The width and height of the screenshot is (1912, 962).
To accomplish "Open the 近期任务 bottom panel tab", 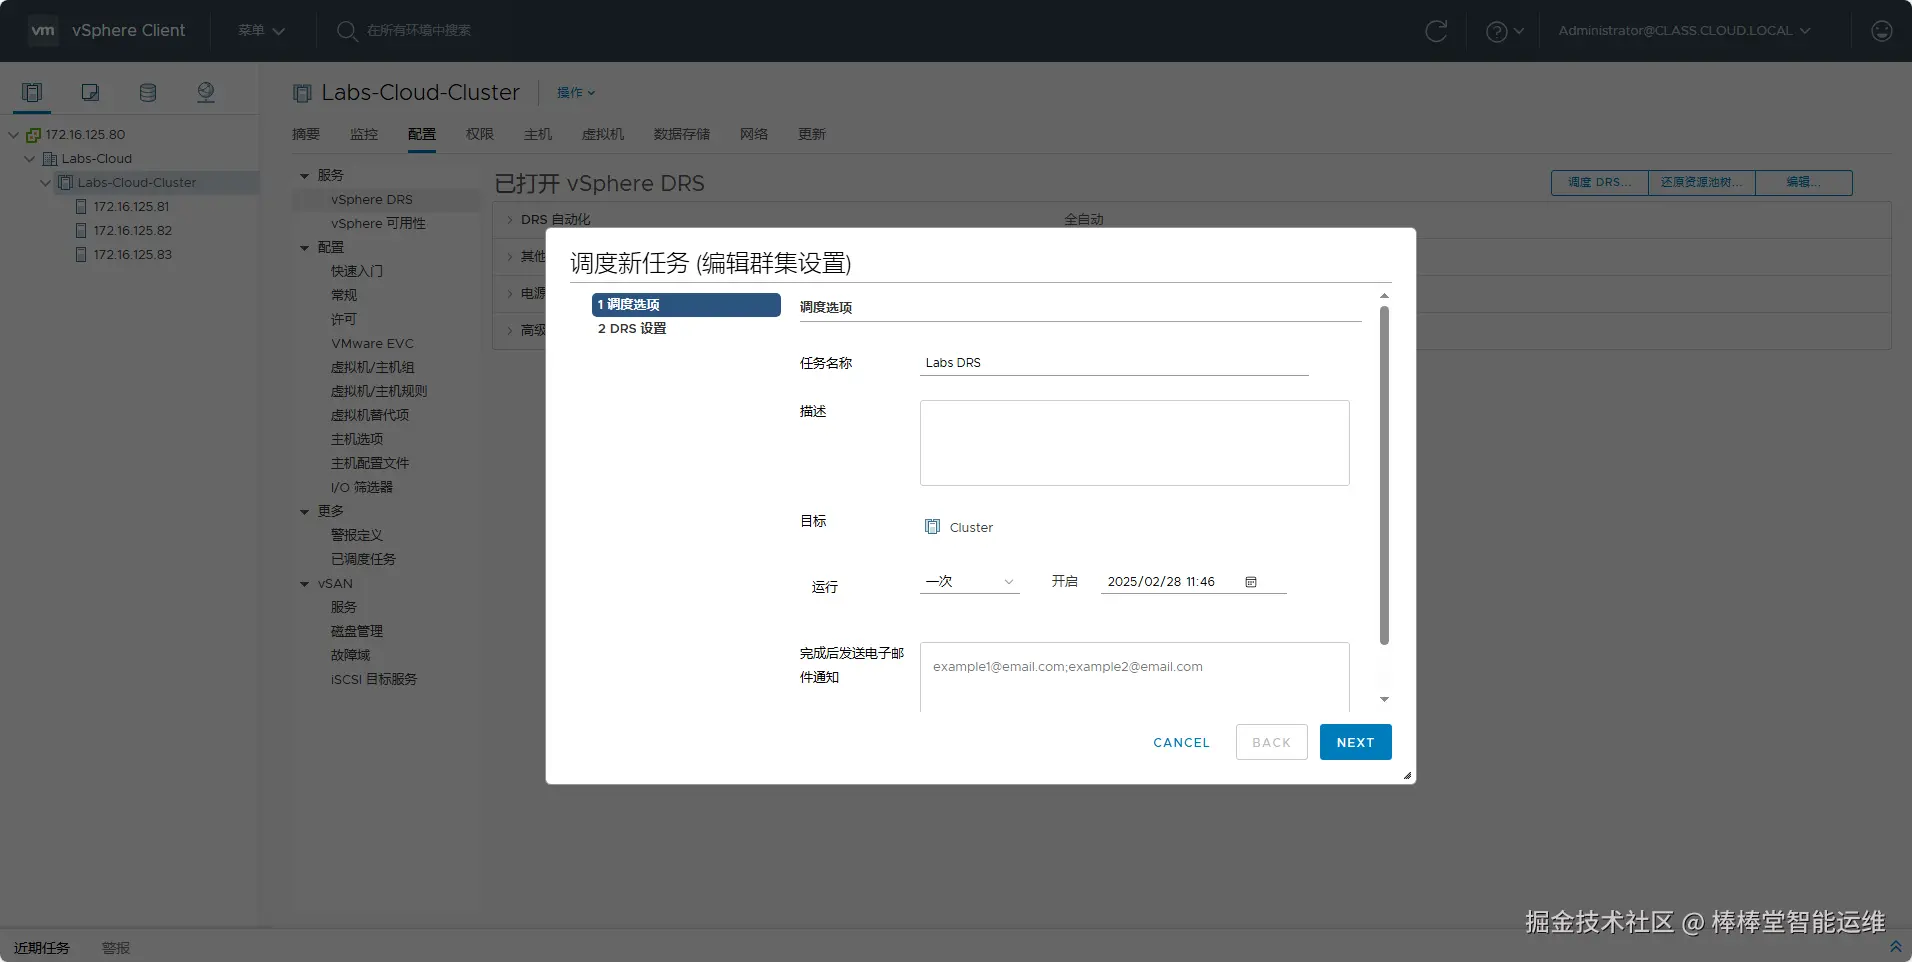I will coord(42,948).
